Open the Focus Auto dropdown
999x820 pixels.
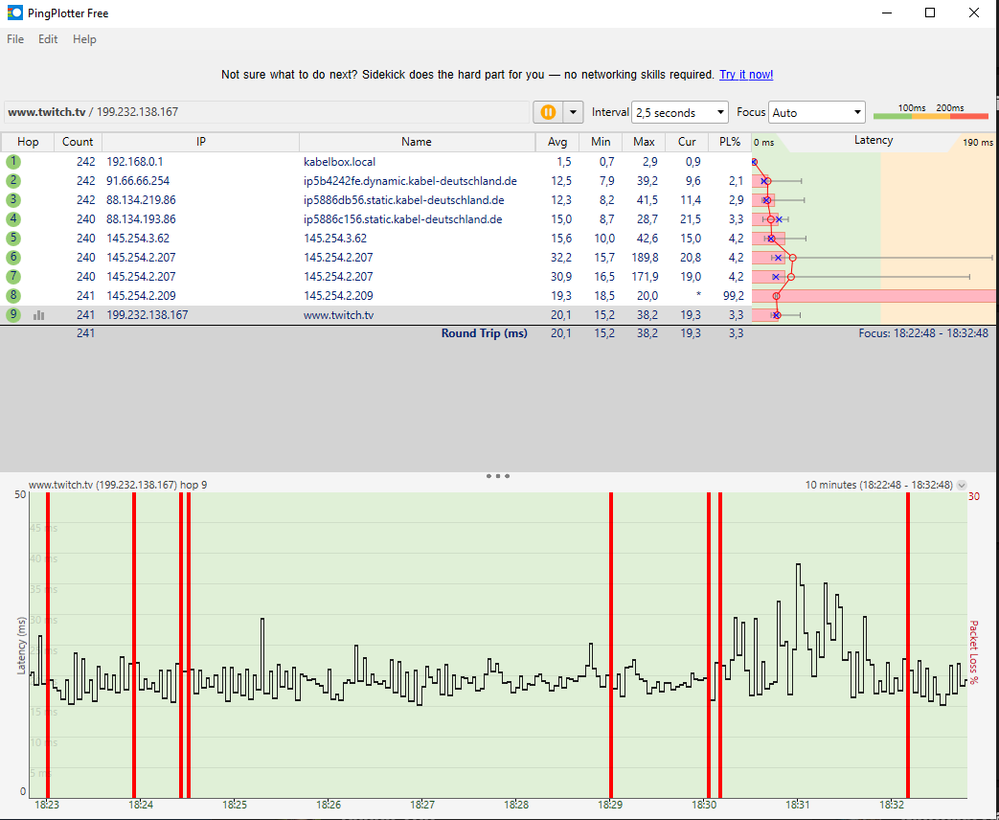point(816,113)
